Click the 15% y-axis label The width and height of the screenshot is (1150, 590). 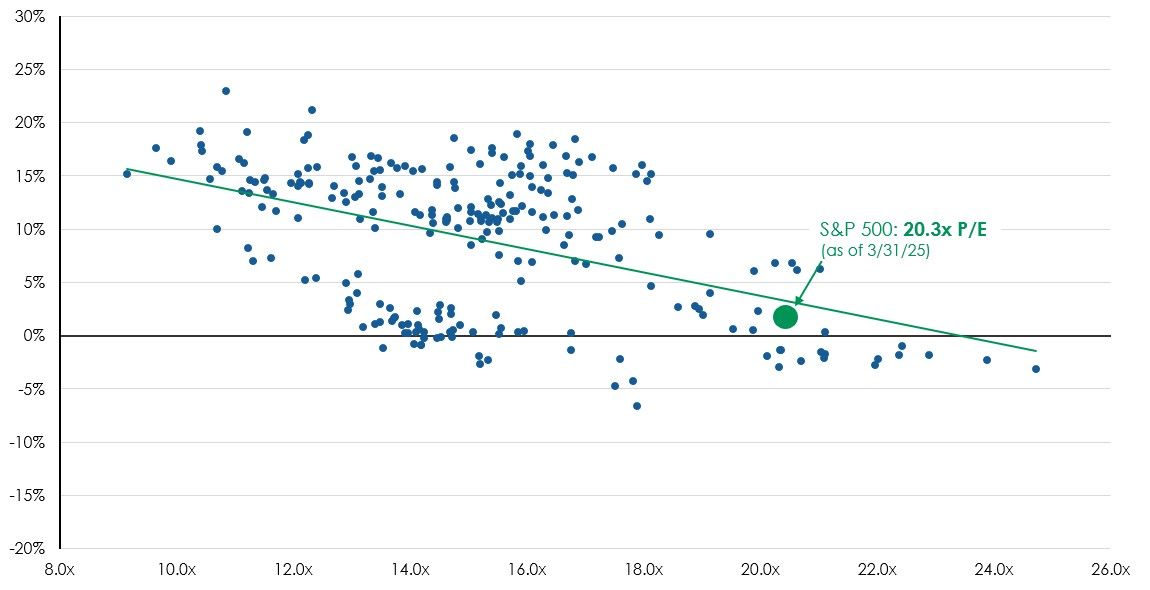(x=31, y=176)
